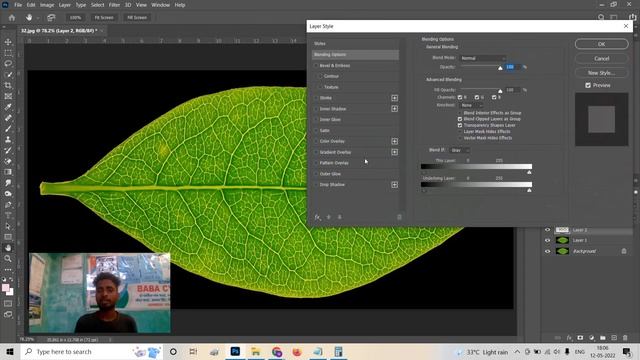640x360 pixels.
Task: Open the Home screen icon
Action: point(12,18)
